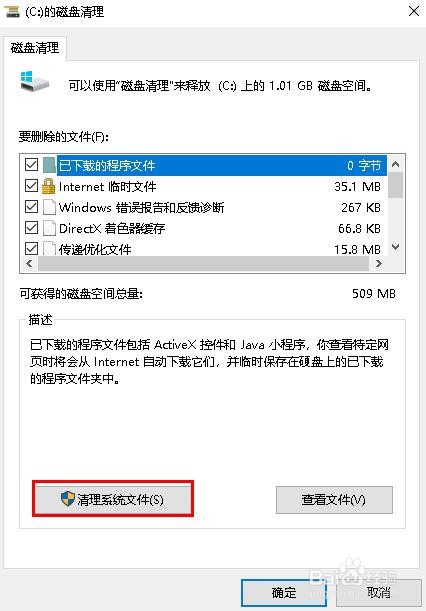
Task: Click the disk cleanup icon in the title bar
Action: point(11,11)
